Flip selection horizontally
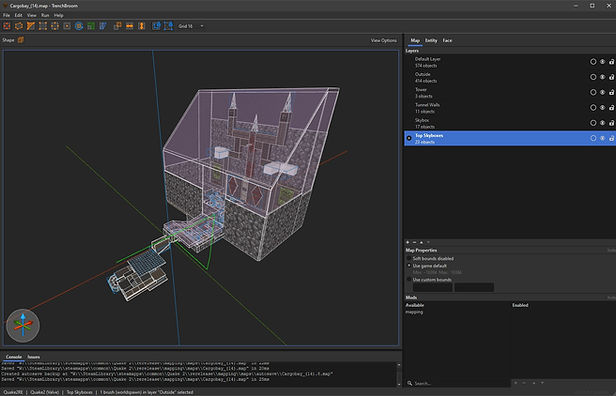616x396 pixels. [x=130, y=26]
